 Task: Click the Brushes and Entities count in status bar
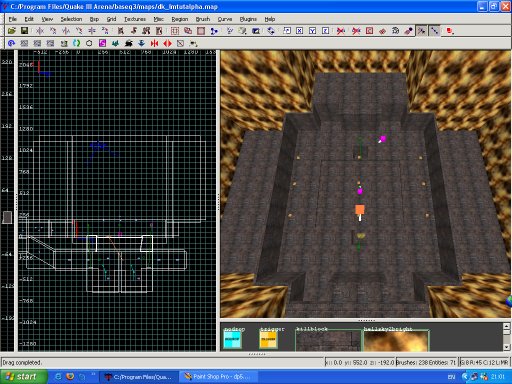(426, 362)
